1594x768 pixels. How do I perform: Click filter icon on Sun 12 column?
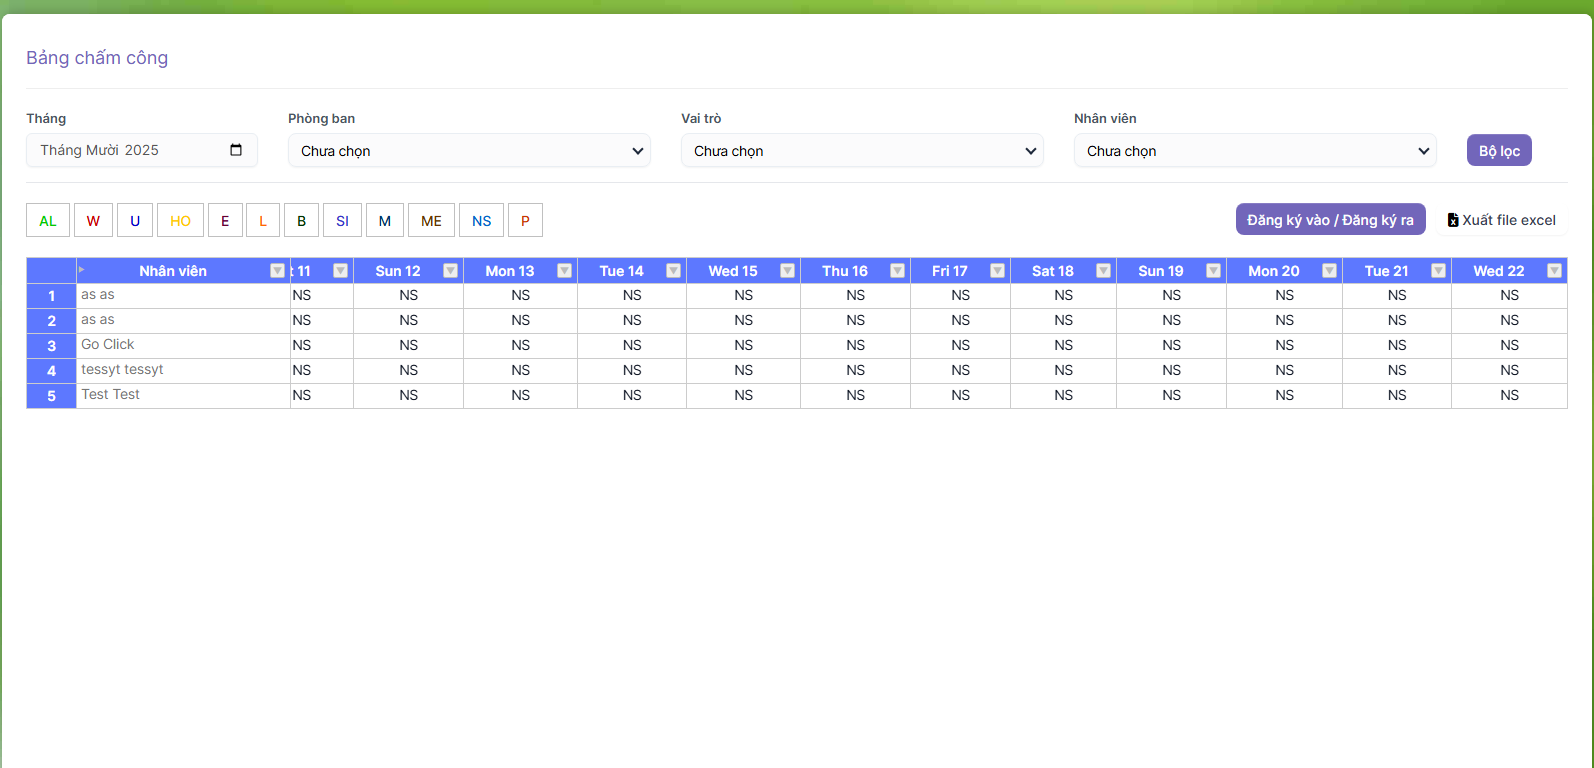pyautogui.click(x=450, y=271)
